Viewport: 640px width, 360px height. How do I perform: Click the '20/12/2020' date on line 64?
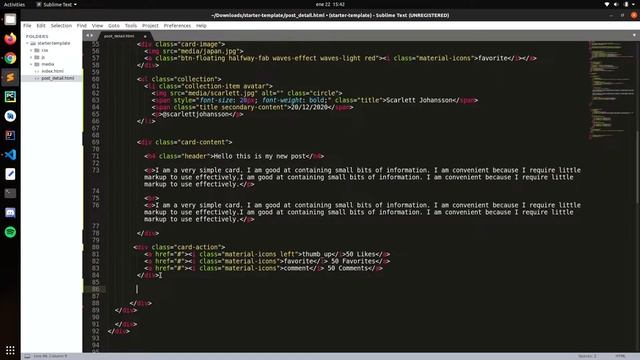tap(309, 107)
